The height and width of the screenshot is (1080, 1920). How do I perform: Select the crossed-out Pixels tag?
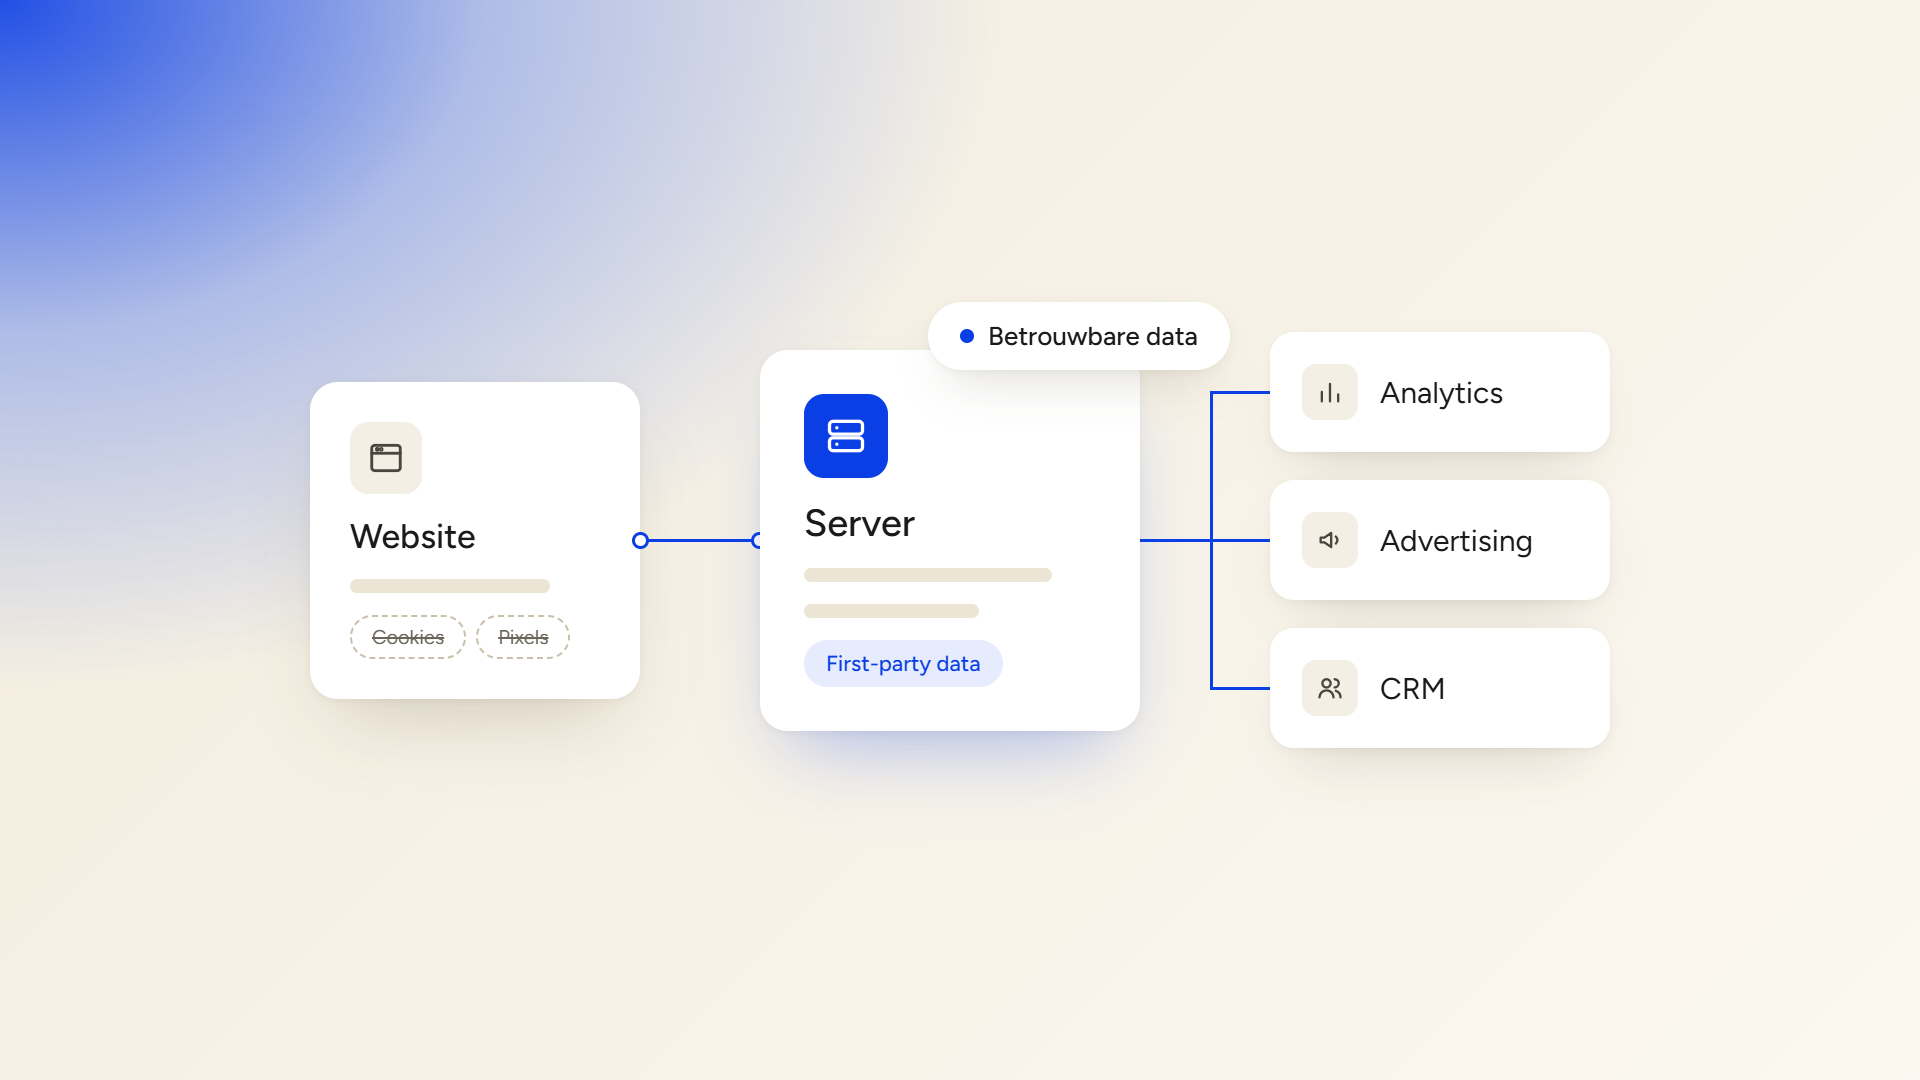(x=523, y=637)
